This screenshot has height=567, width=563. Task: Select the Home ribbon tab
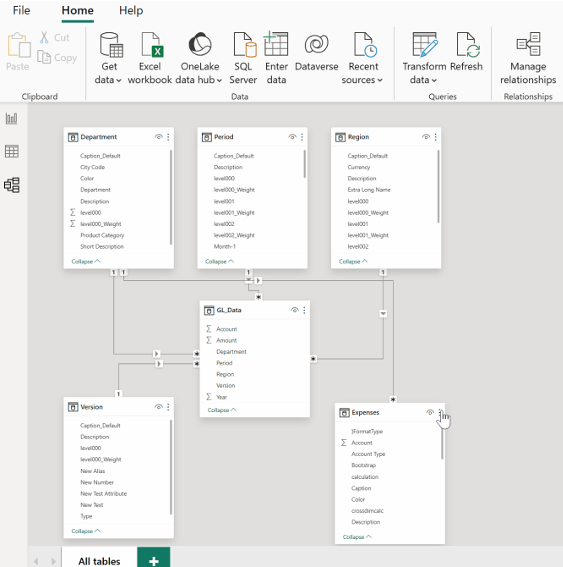coord(77,10)
